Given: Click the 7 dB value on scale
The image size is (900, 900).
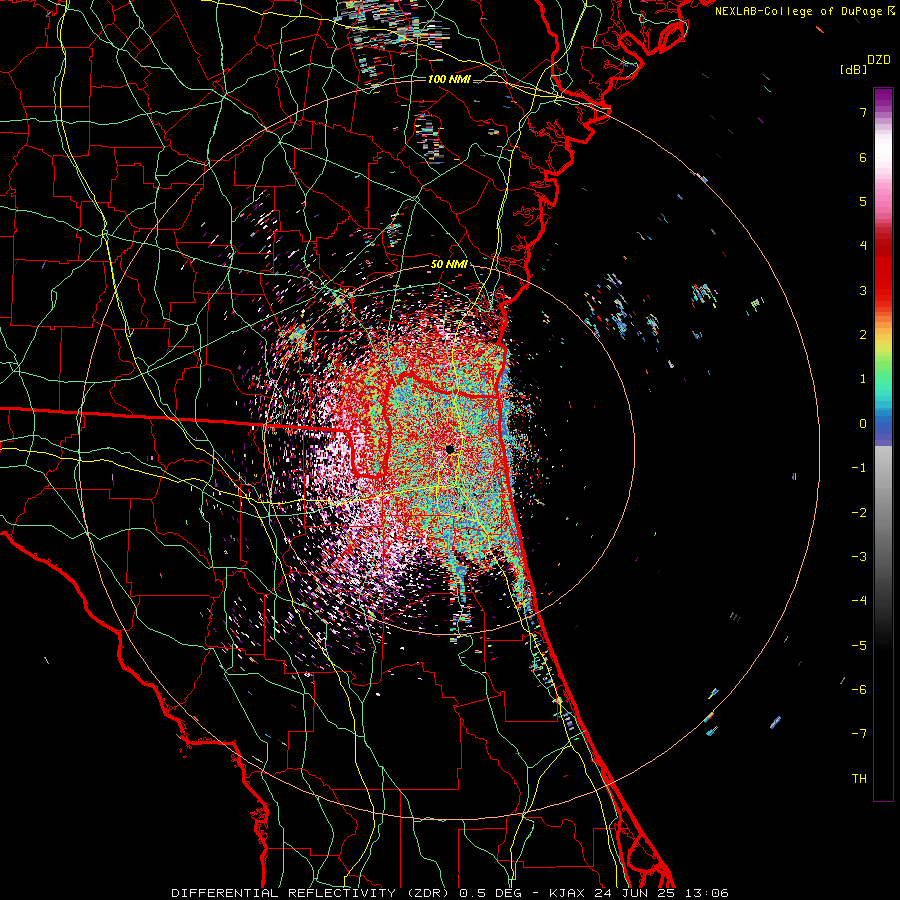Looking at the screenshot, I should 863,112.
